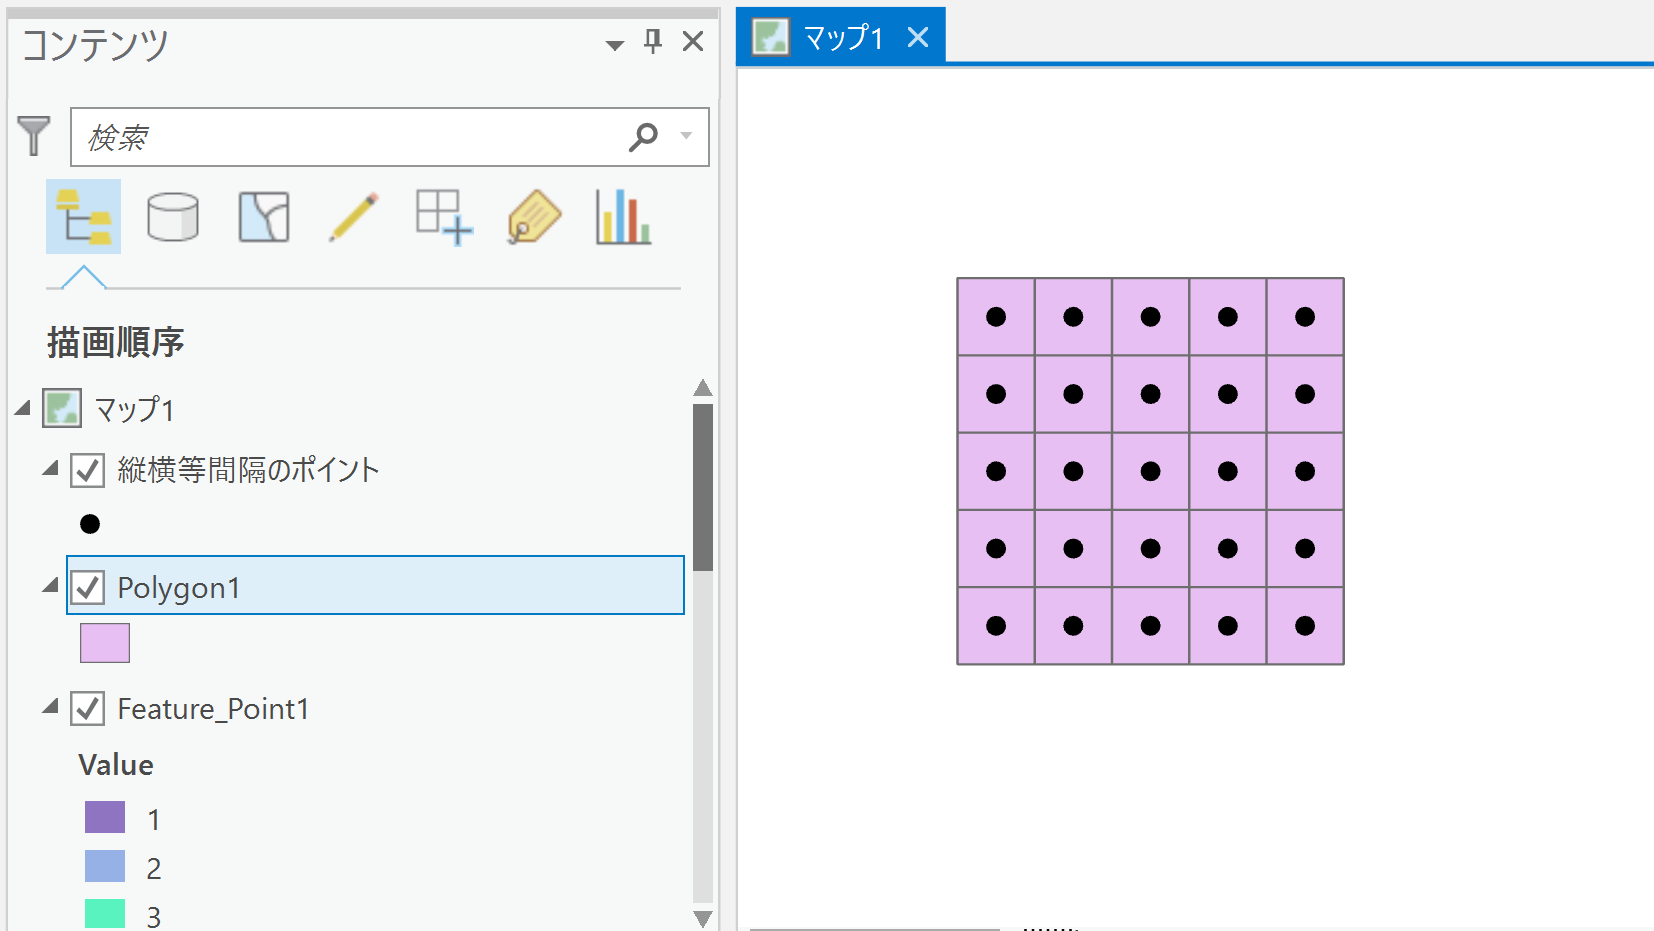
Task: Choose List By Editing pencil icon
Action: (354, 216)
